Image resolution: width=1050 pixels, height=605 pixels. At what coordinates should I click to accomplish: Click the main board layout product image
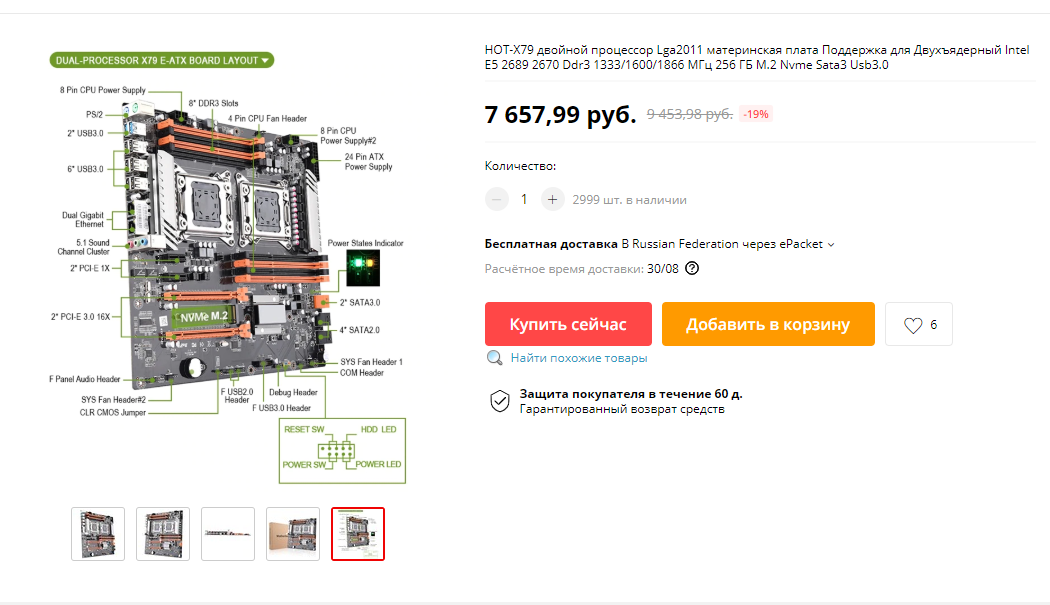point(228,268)
